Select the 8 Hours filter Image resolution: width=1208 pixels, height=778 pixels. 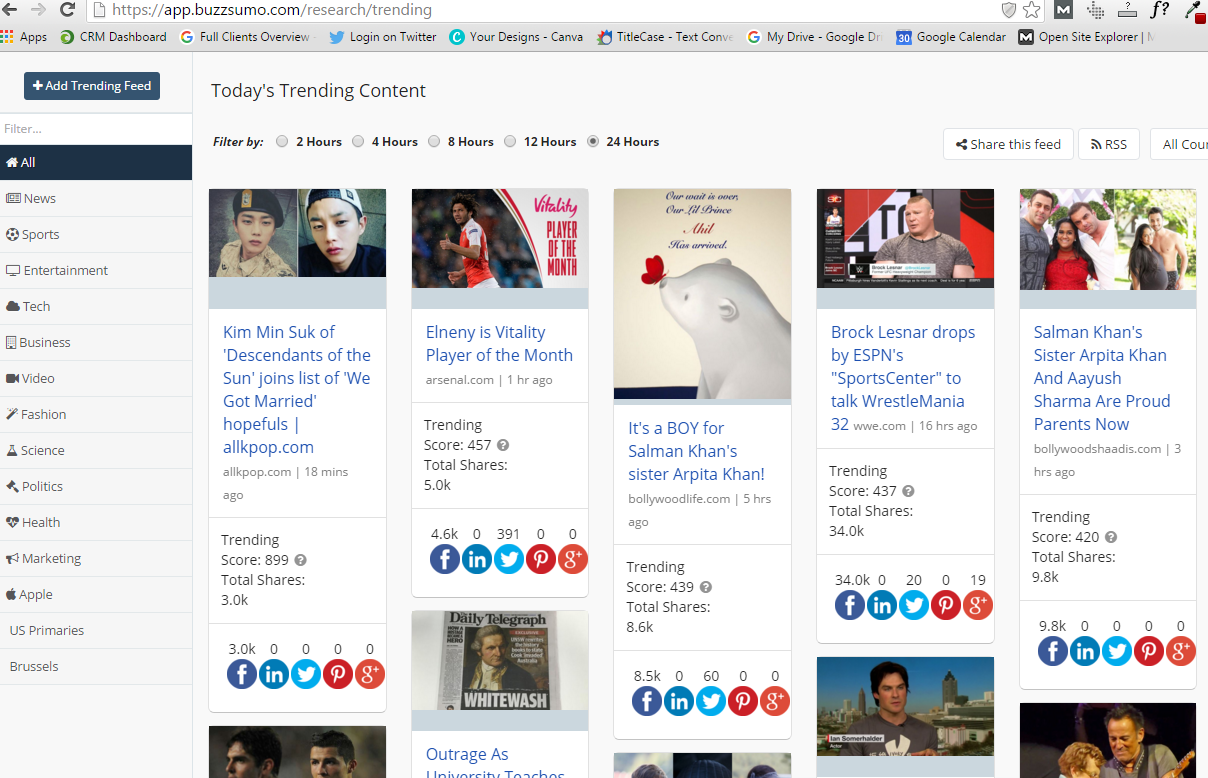(x=434, y=142)
